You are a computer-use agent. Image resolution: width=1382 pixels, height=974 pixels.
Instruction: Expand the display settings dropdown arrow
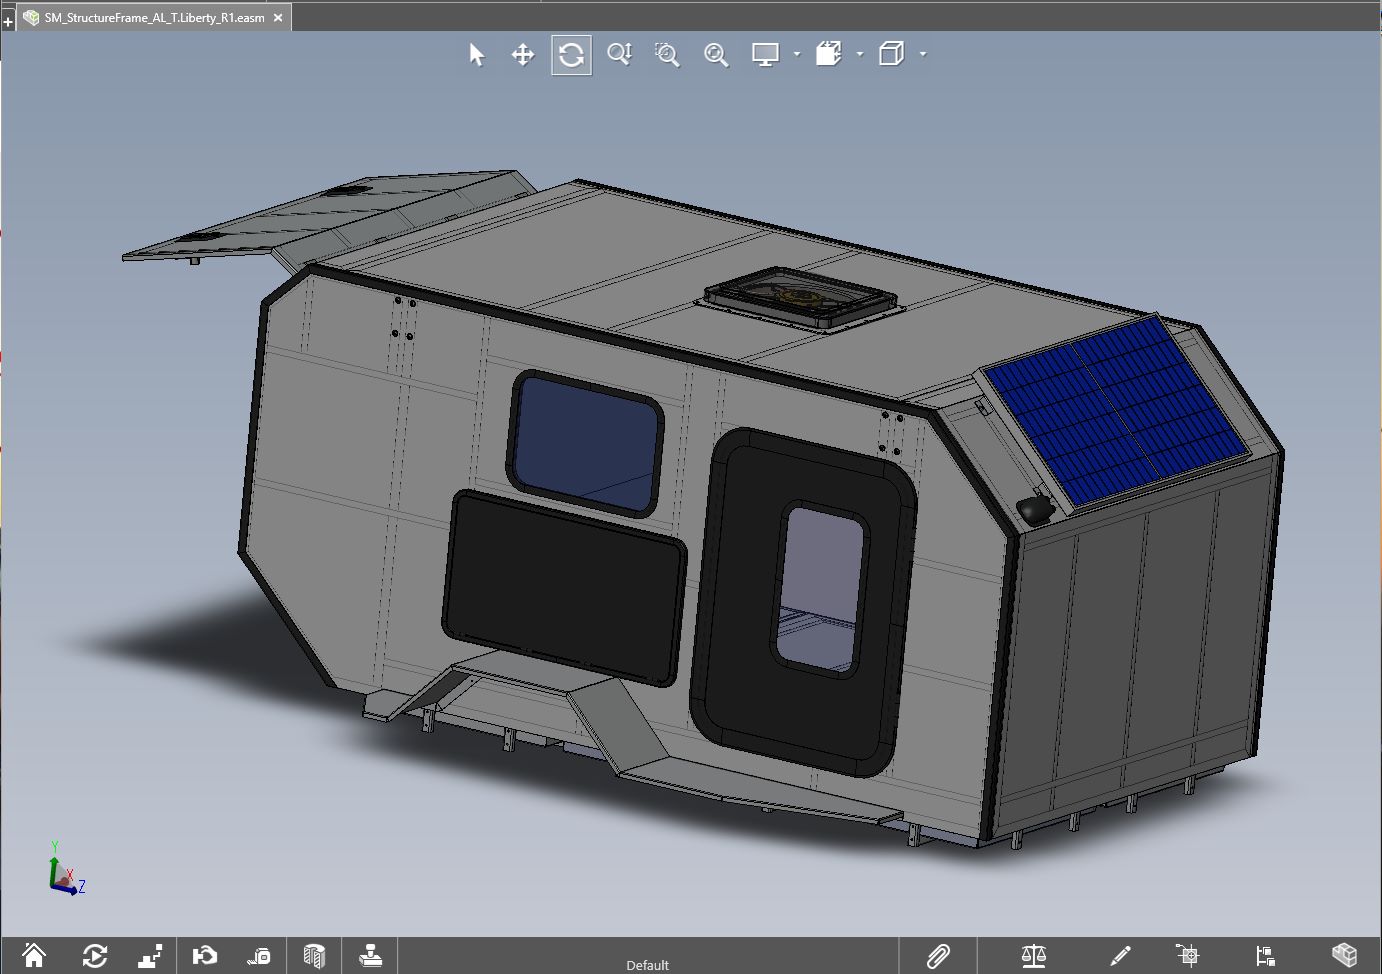[x=797, y=55]
